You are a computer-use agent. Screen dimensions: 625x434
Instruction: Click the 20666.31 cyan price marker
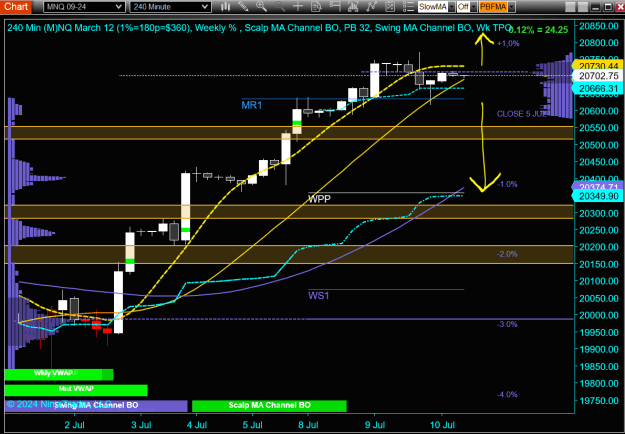pos(597,88)
